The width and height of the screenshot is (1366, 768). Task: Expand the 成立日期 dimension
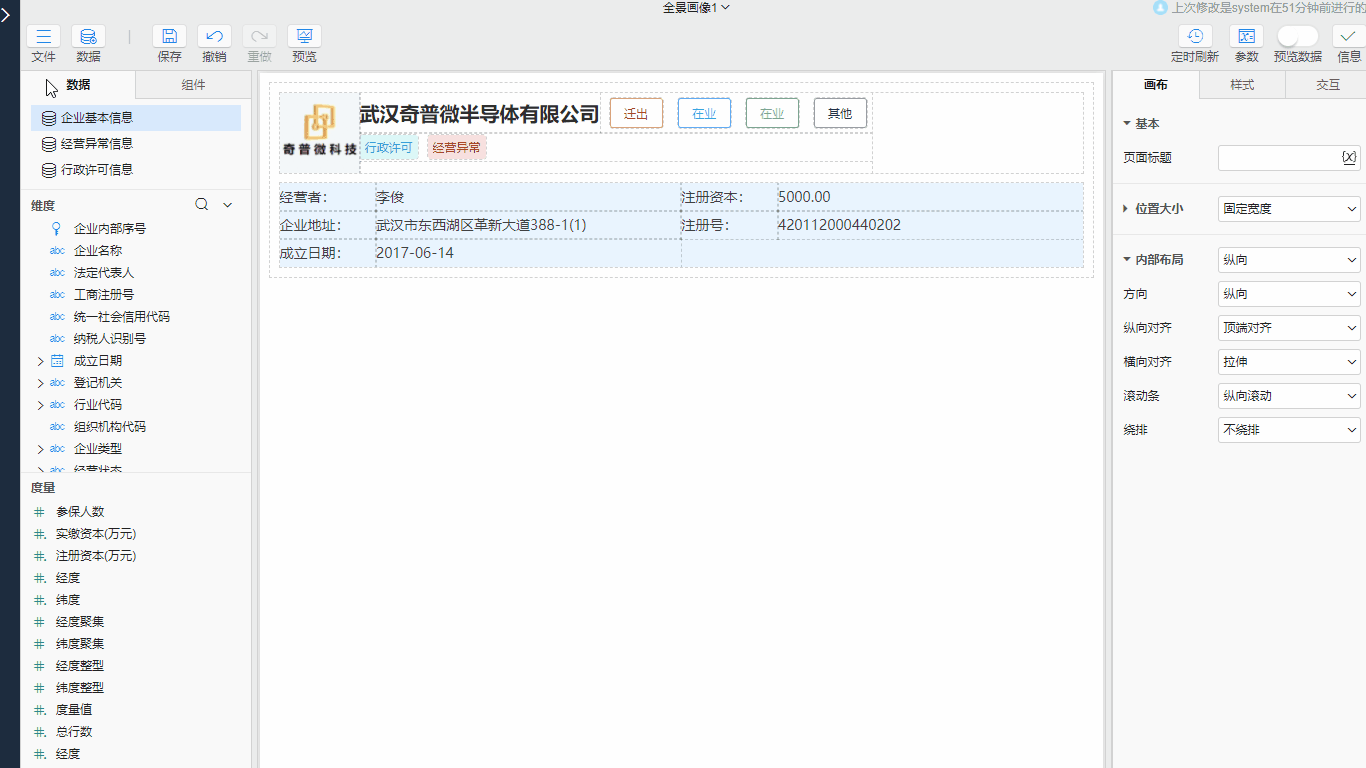41,361
